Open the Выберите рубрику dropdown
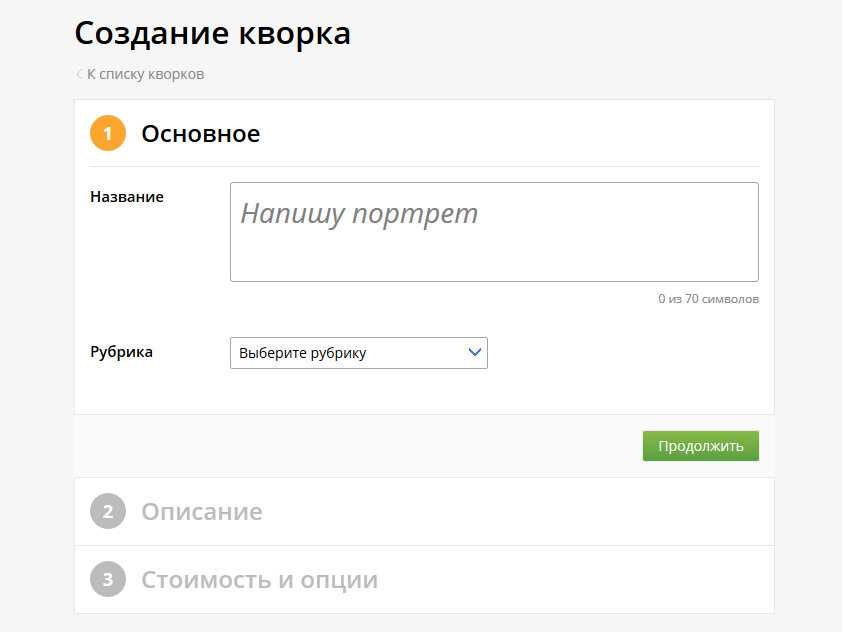This screenshot has height=632, width=842. (x=359, y=353)
